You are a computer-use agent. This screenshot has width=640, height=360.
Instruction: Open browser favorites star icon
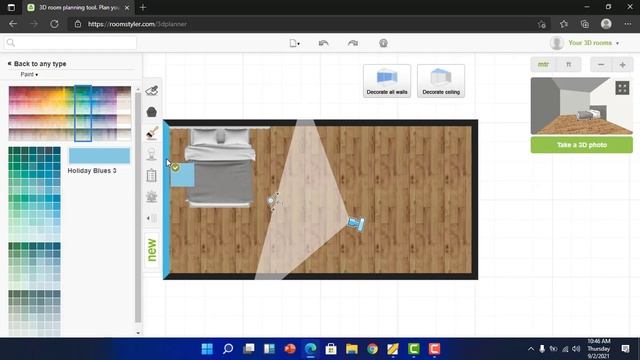click(564, 24)
